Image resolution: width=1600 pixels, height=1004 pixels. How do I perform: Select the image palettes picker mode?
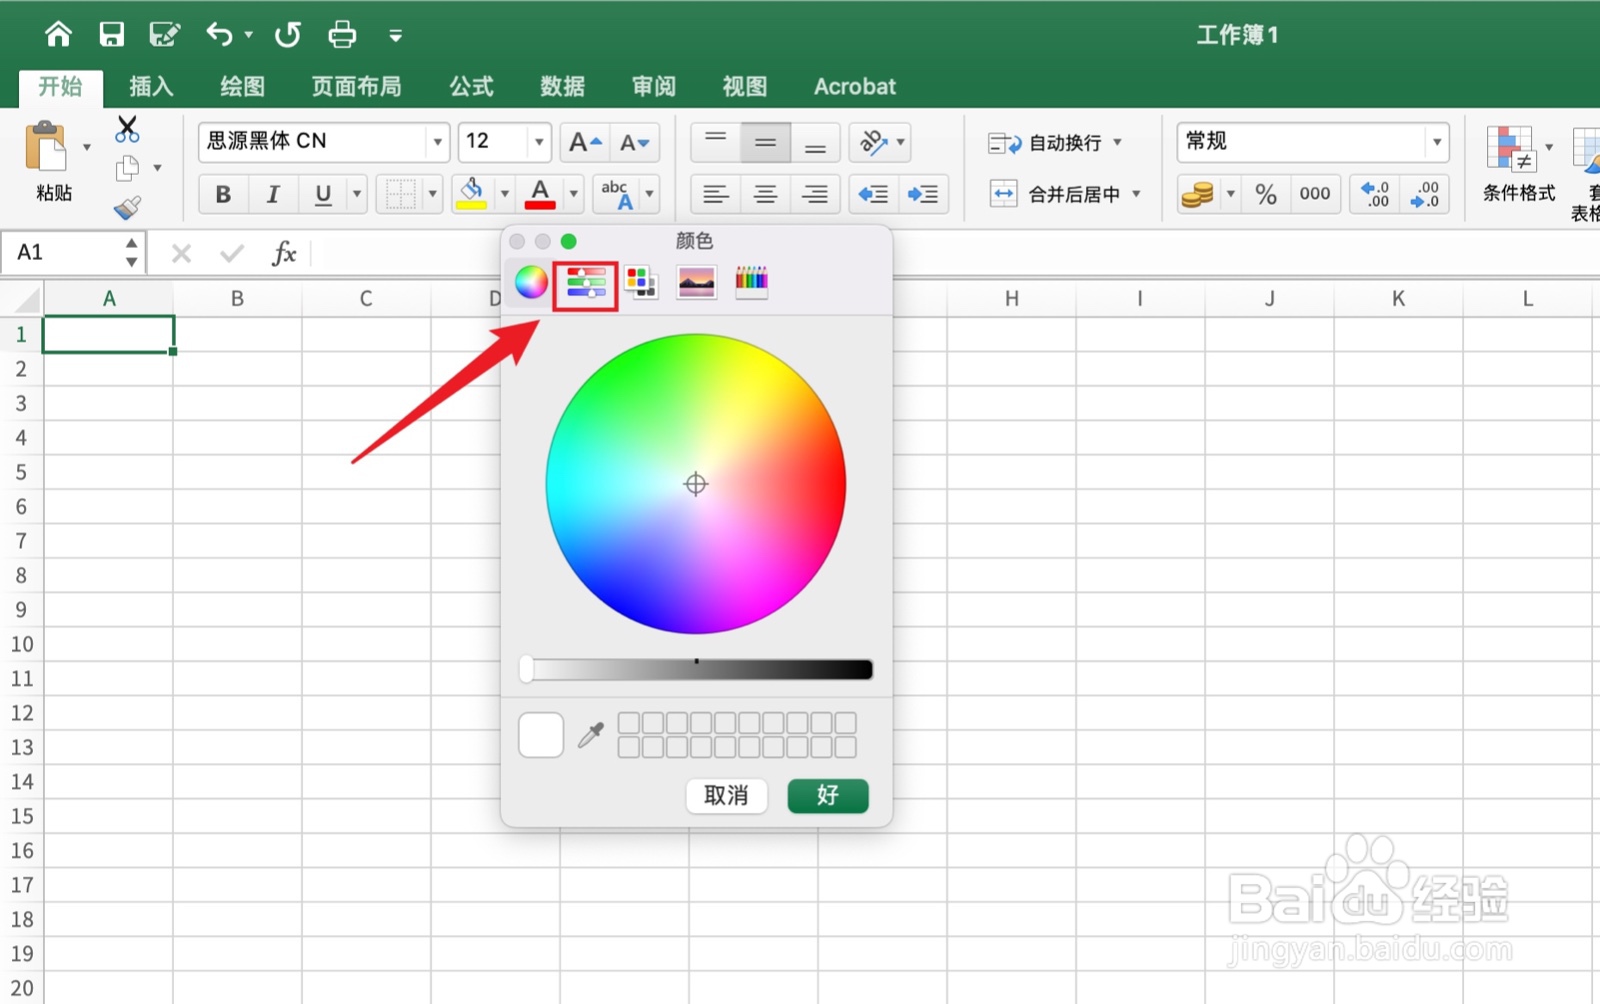[696, 283]
